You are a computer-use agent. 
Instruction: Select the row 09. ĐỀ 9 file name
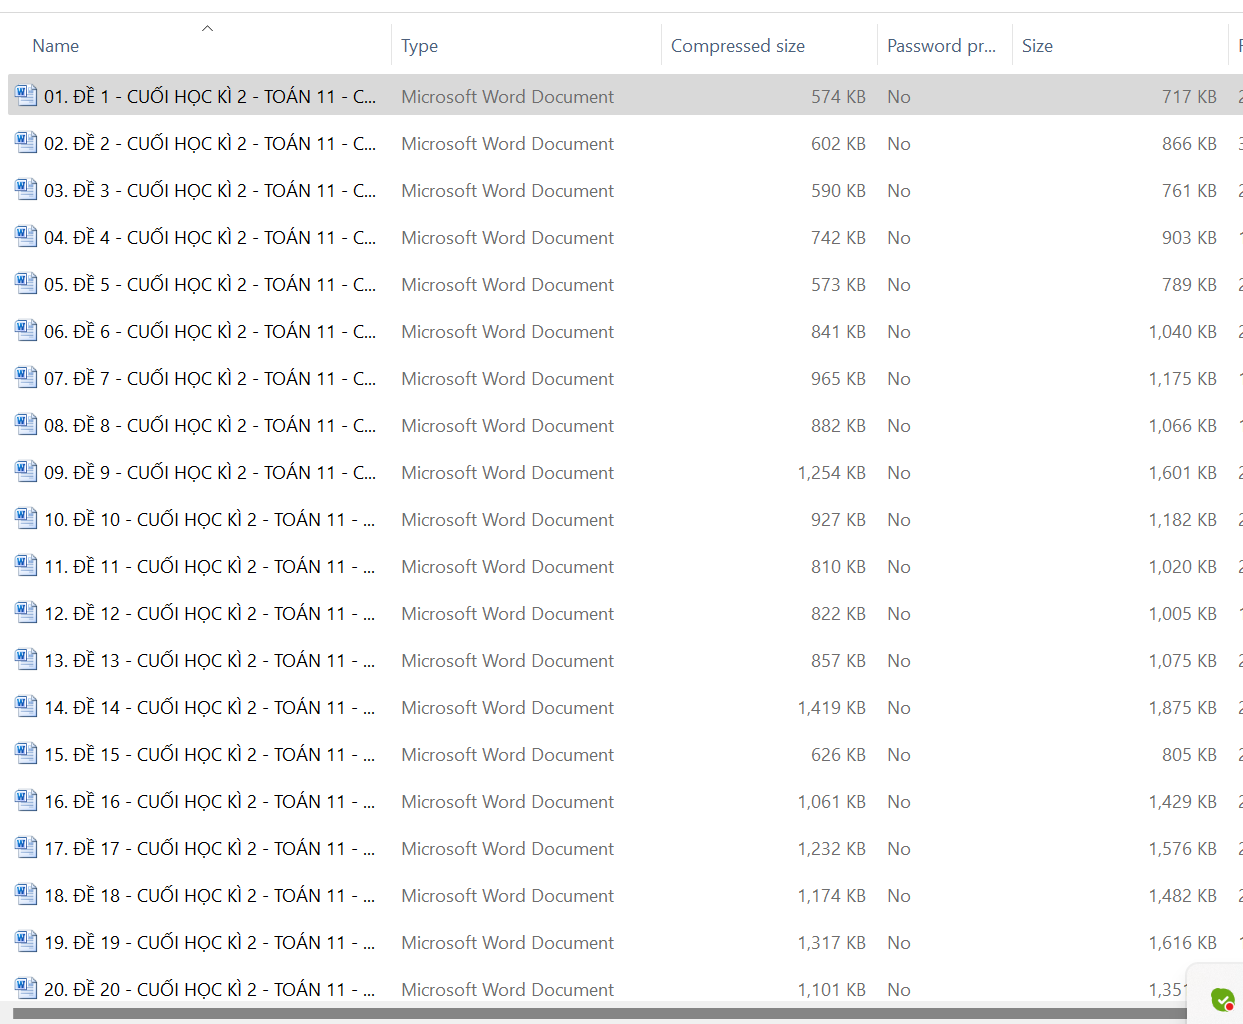210,473
